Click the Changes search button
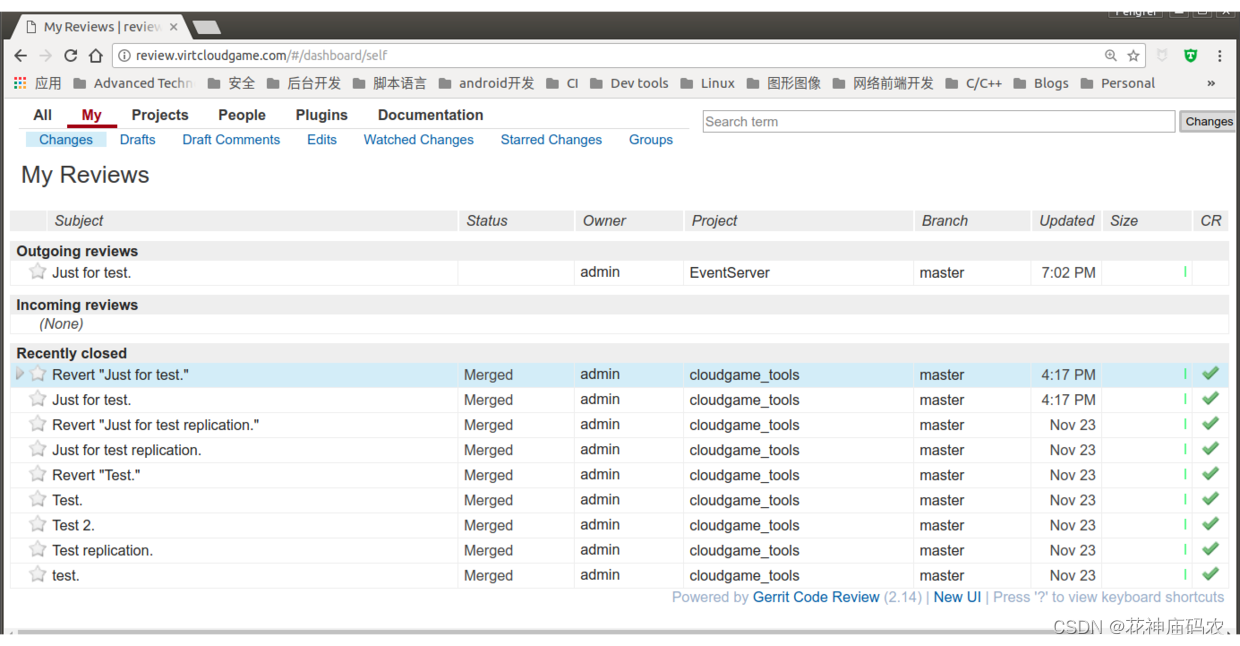Image resolution: width=1240 pixels, height=646 pixels. click(1209, 121)
